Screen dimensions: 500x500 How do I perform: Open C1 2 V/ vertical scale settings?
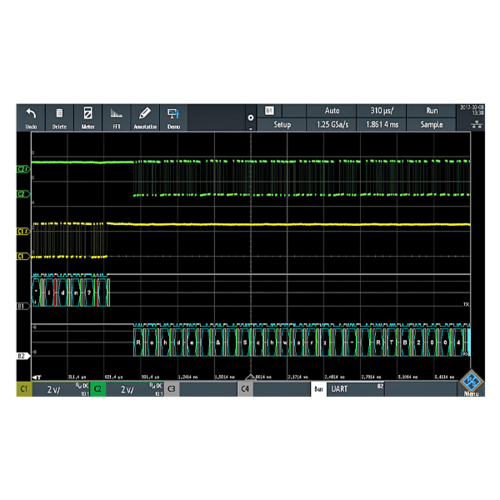[61, 389]
